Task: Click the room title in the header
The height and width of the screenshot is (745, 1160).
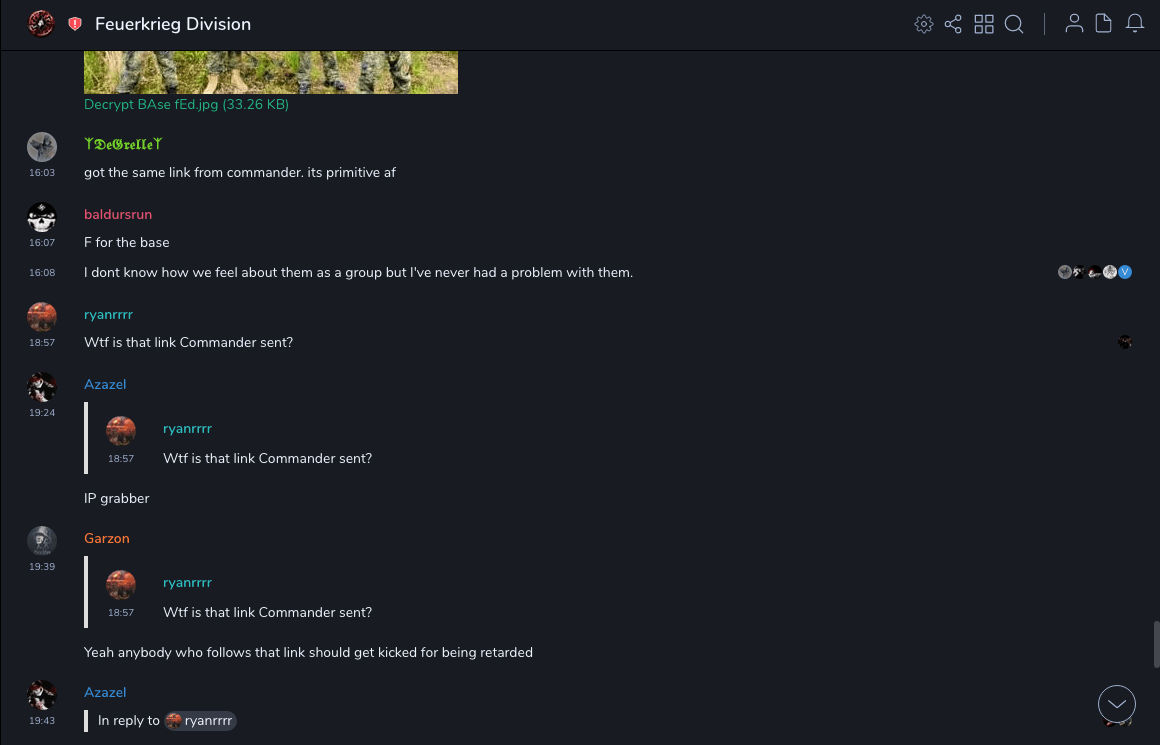Action: 173,24
